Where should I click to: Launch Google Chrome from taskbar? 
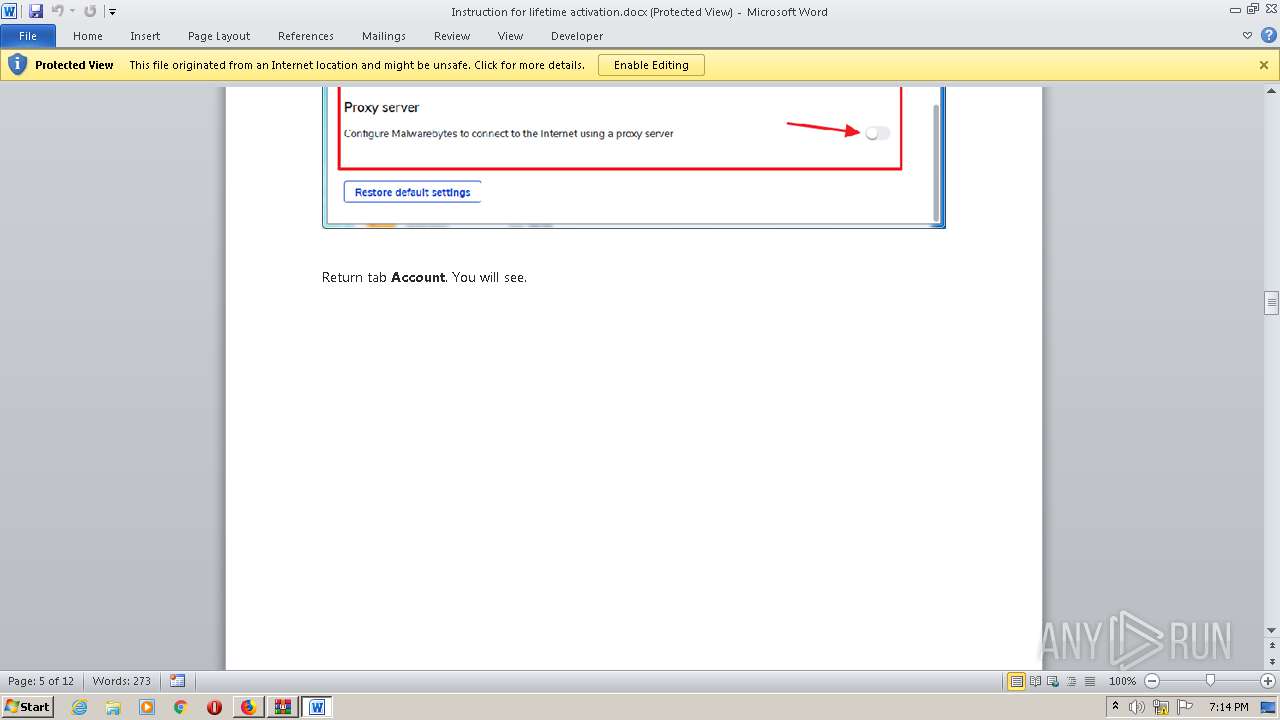[x=180, y=707]
